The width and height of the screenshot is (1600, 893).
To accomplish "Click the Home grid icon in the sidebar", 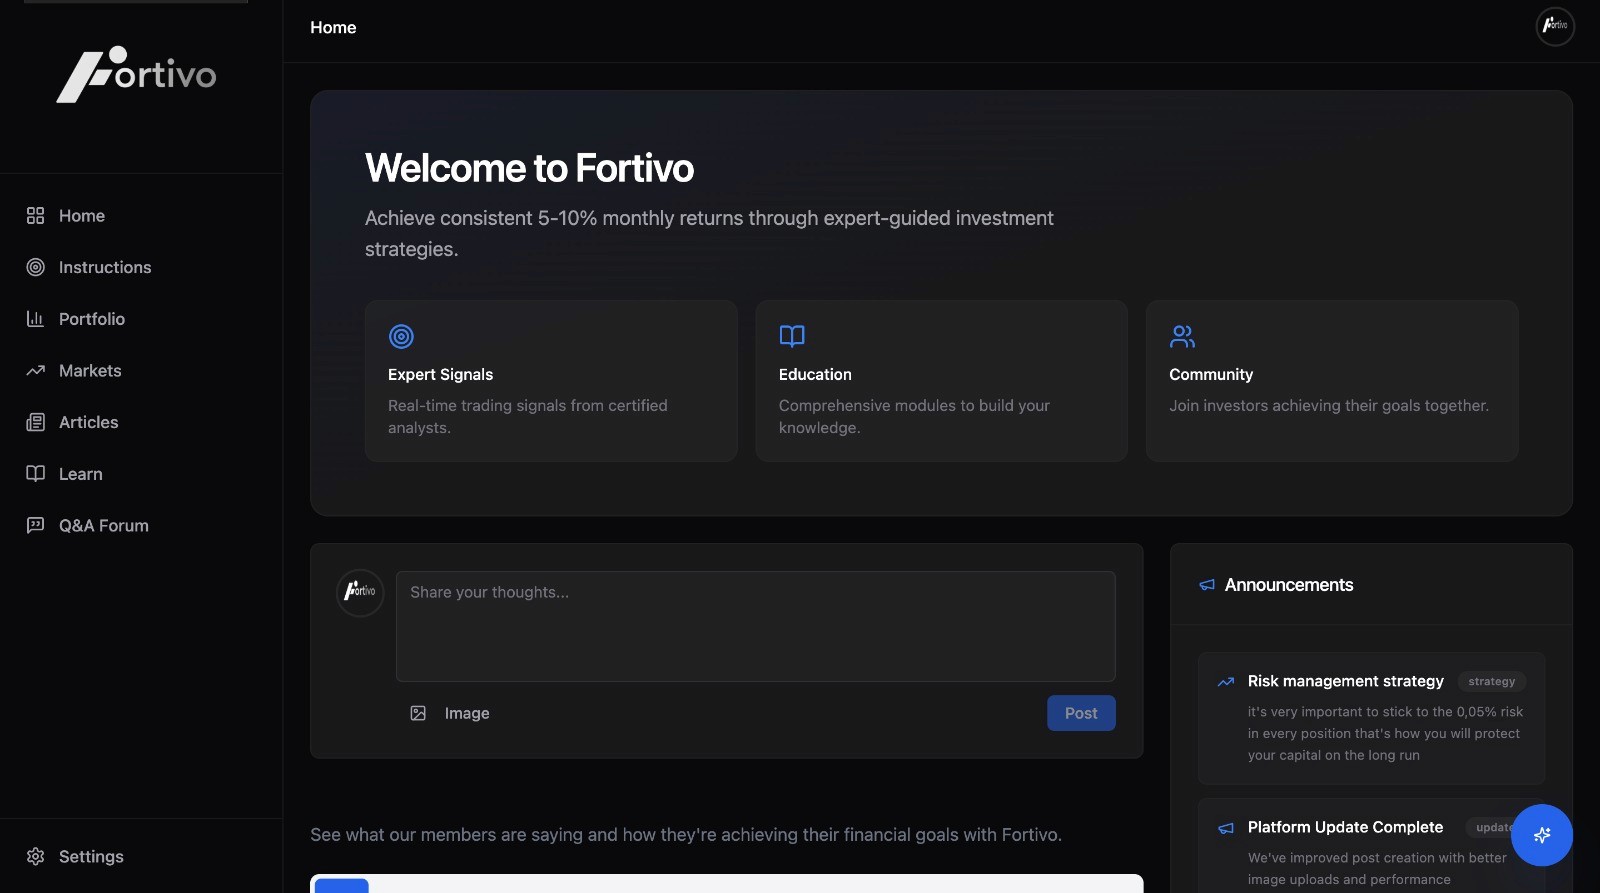I will pos(35,215).
